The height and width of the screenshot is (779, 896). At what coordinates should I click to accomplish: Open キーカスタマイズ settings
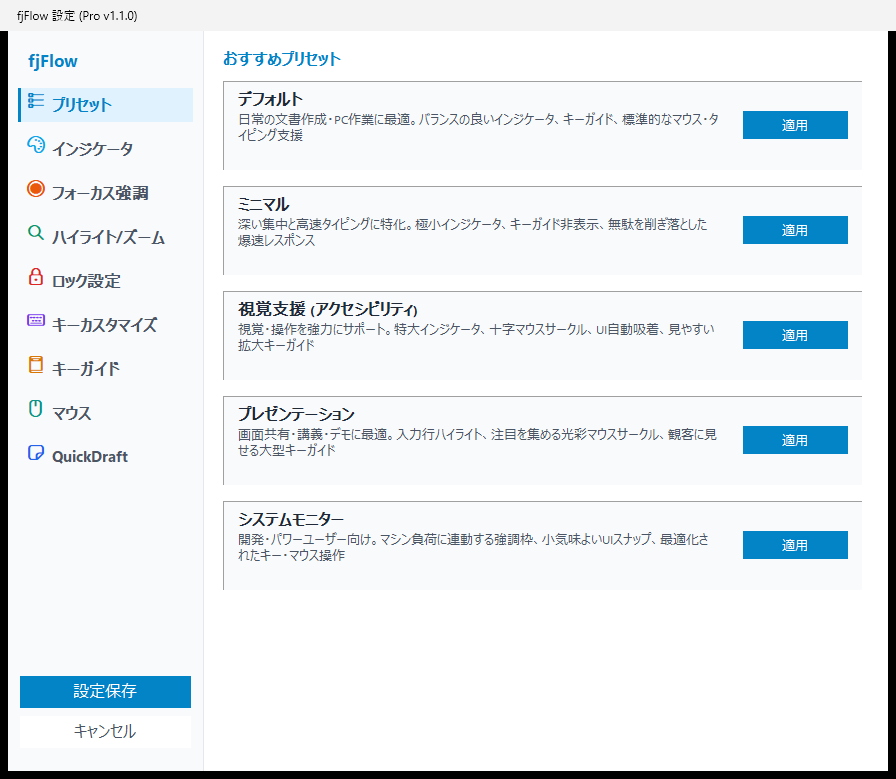pos(106,325)
